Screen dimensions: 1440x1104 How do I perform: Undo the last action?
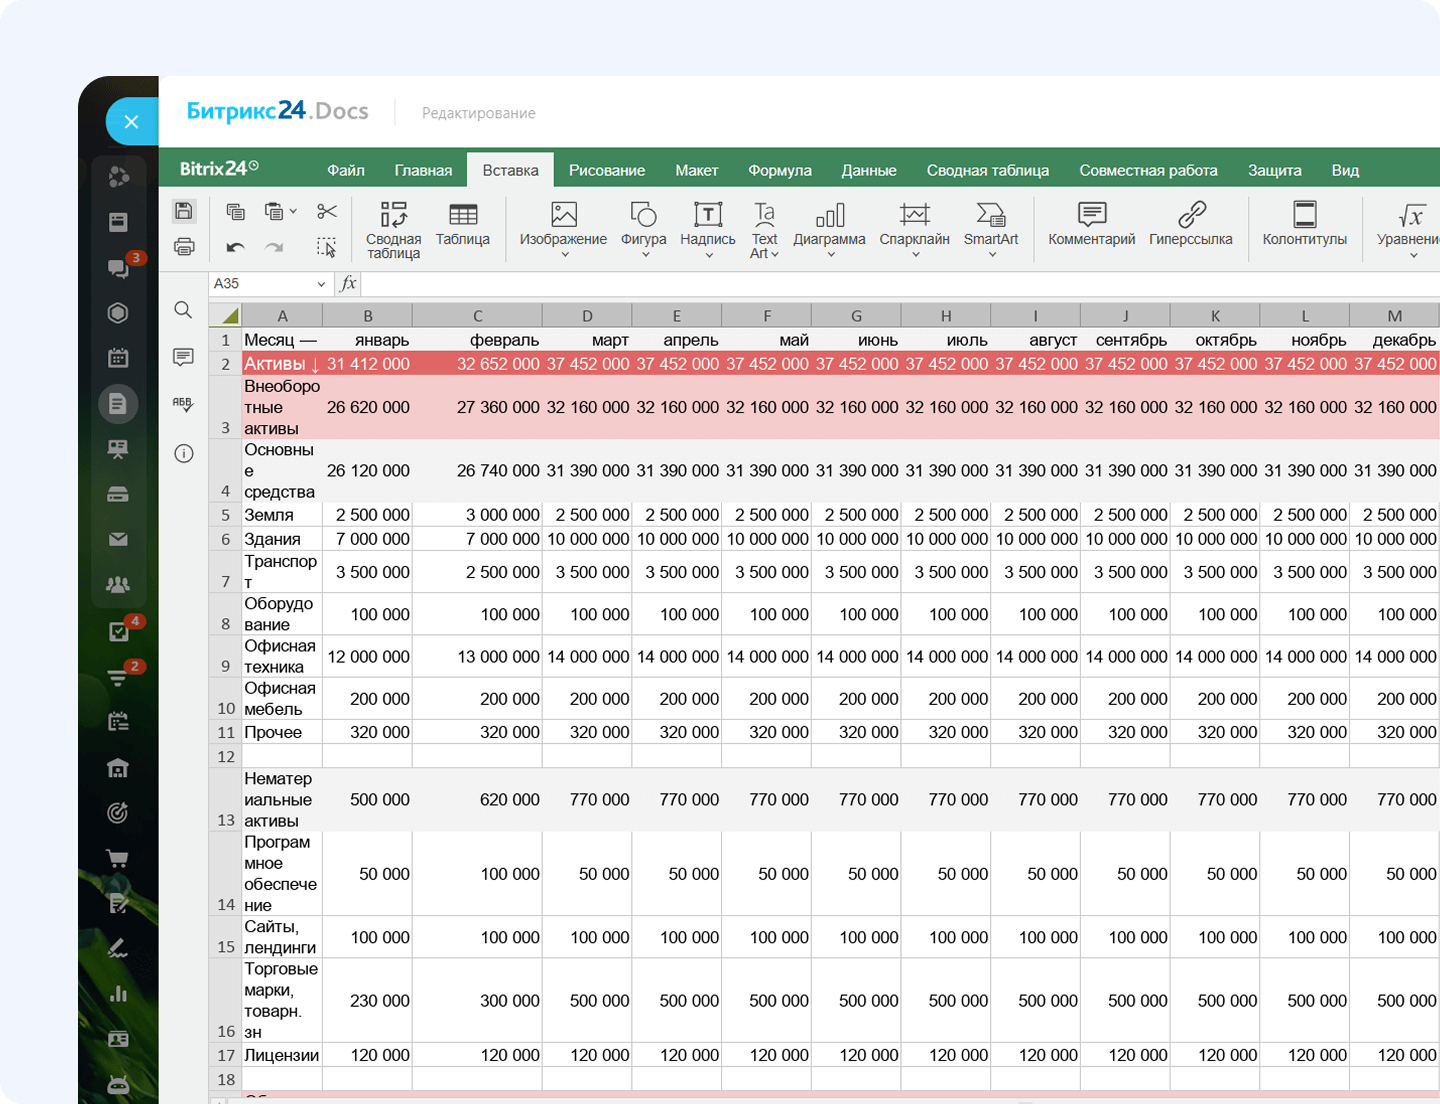click(x=236, y=247)
